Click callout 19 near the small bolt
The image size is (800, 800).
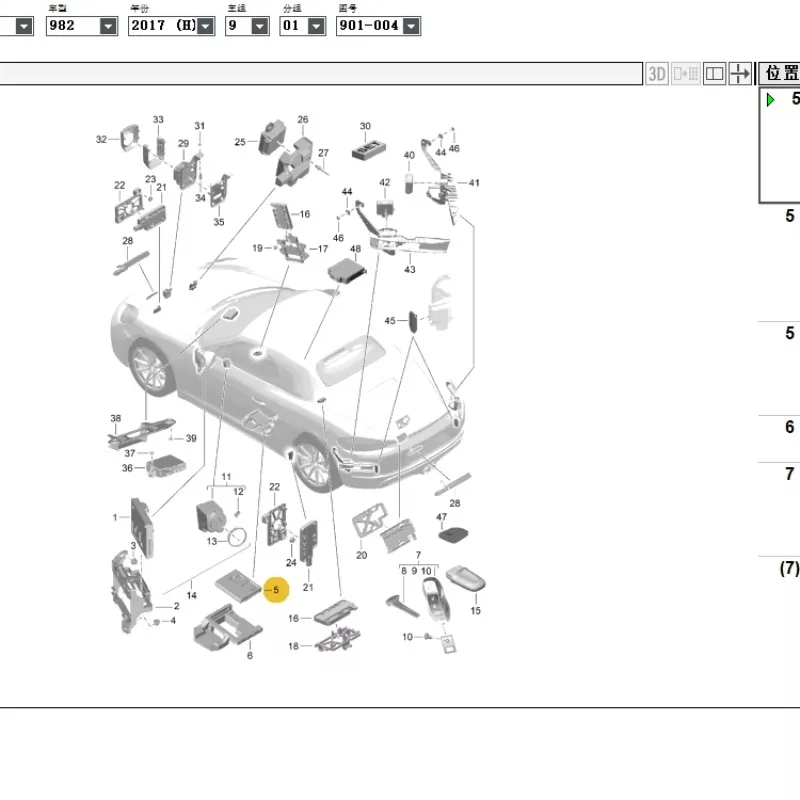(x=258, y=248)
